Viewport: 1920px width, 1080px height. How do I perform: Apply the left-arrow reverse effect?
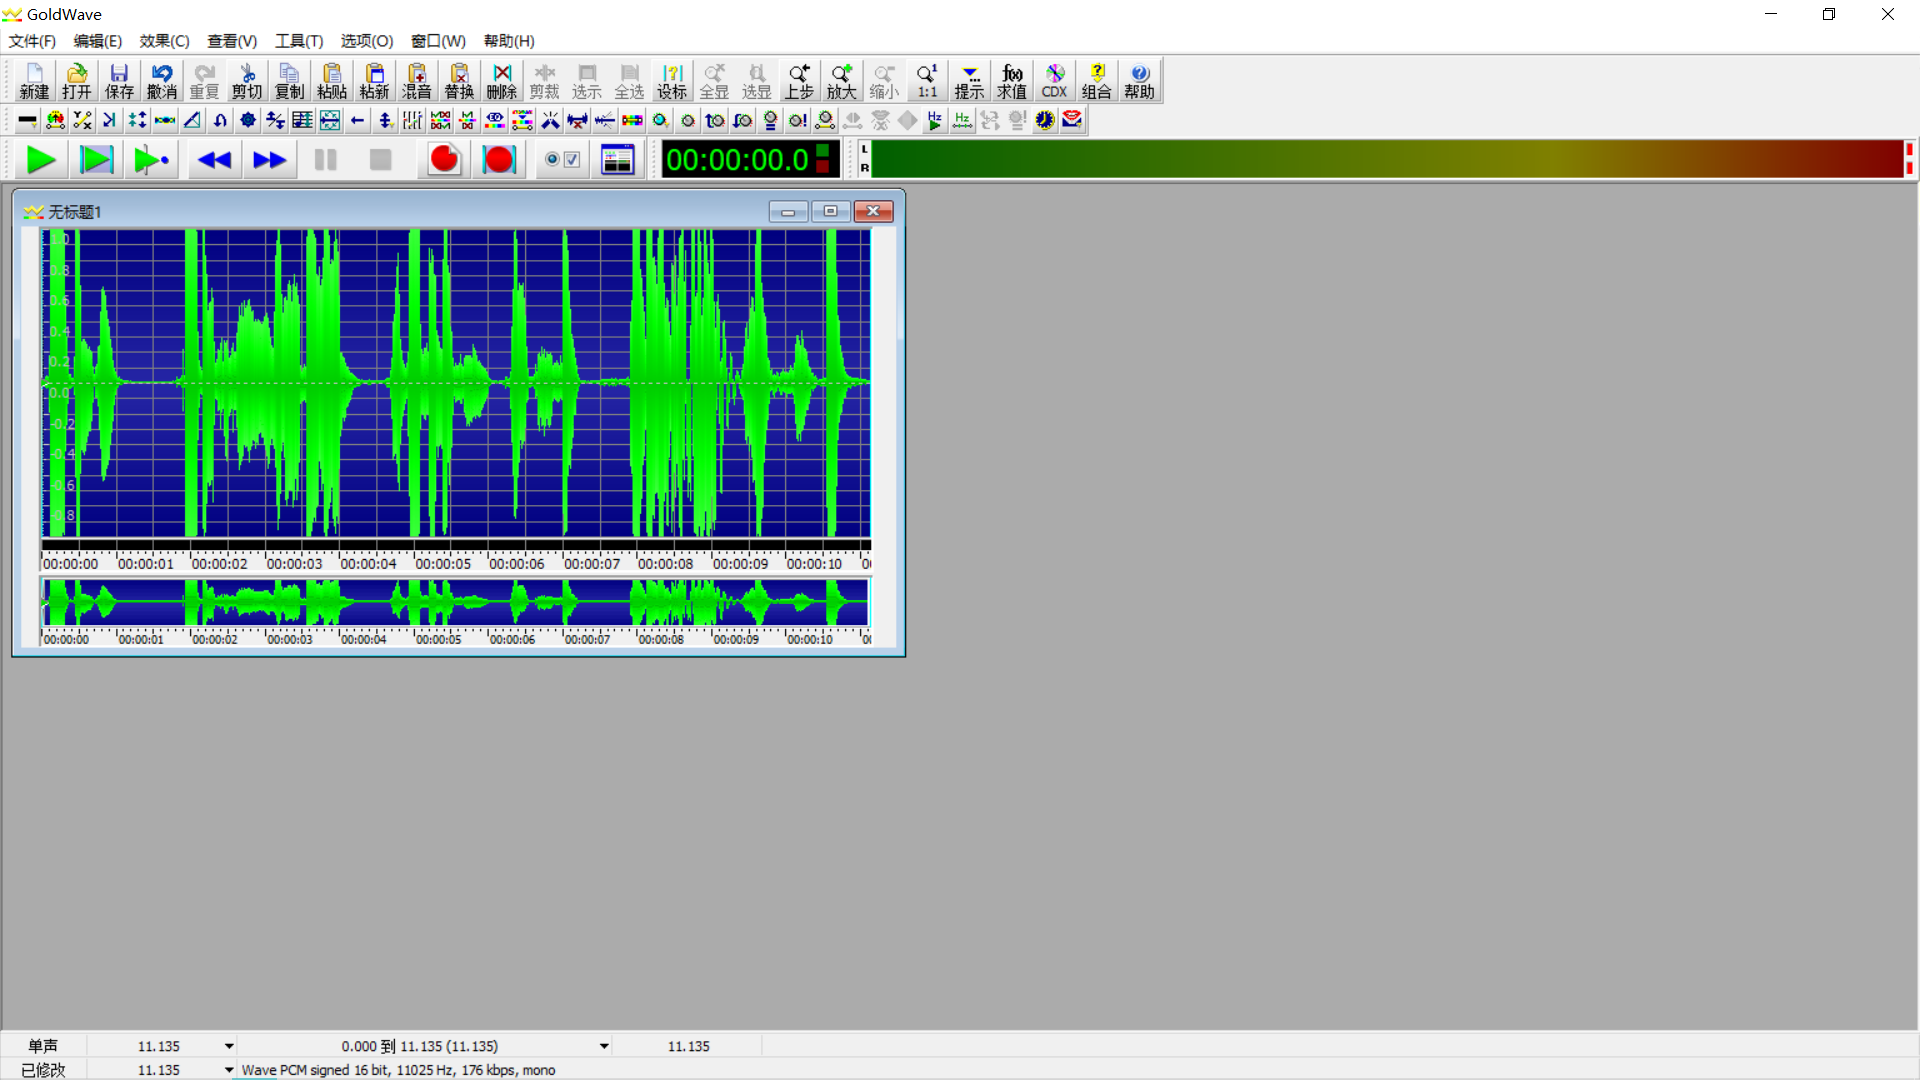coord(358,120)
